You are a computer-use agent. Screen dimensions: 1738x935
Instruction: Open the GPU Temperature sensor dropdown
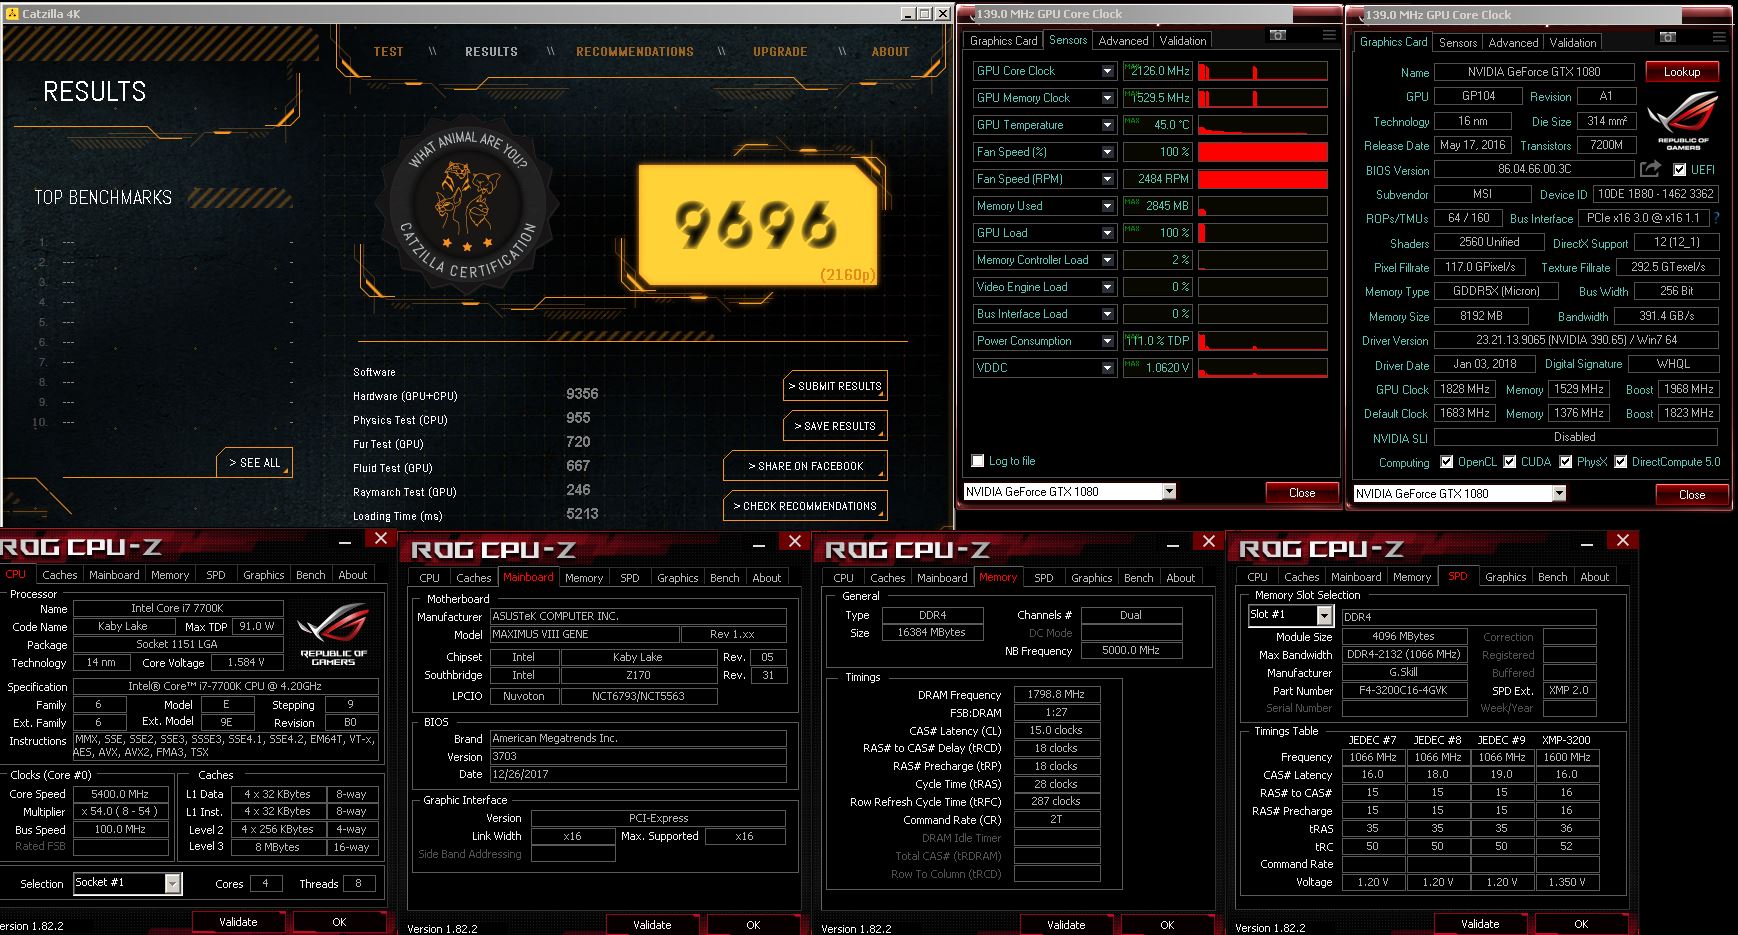coord(1107,125)
